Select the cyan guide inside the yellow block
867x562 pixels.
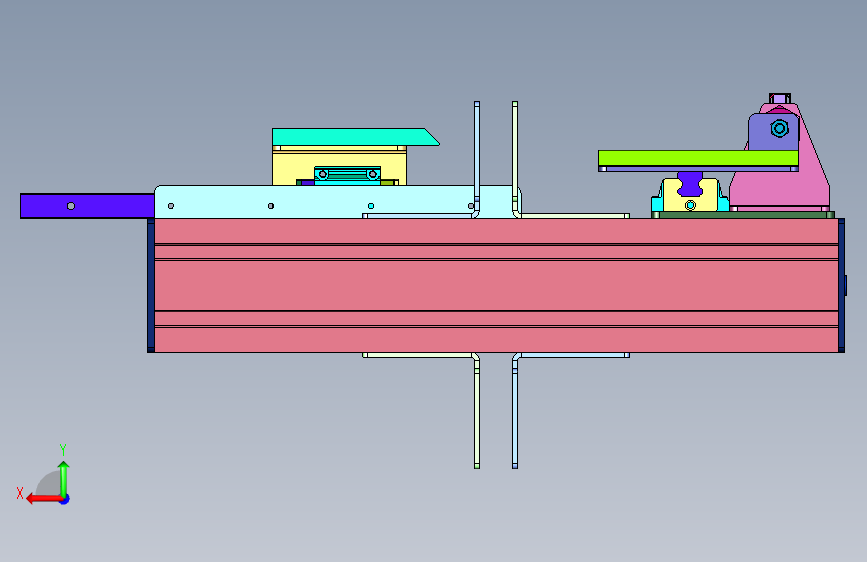click(347, 175)
